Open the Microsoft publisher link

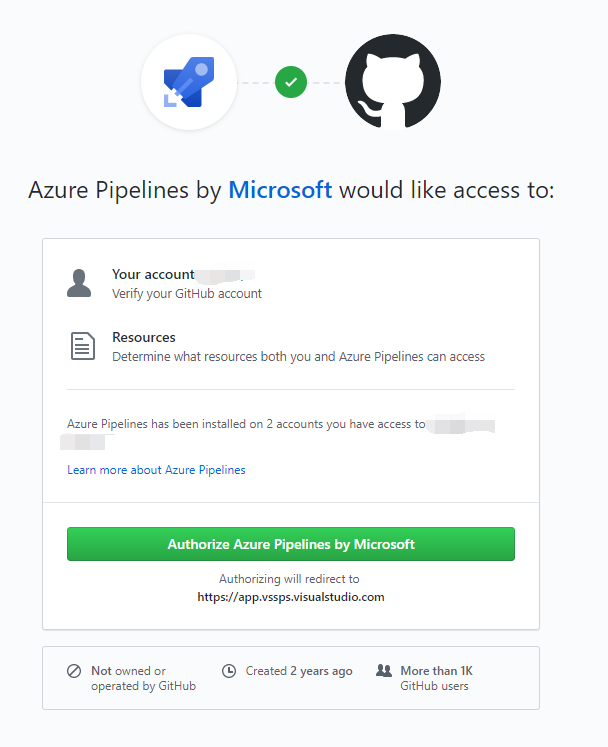280,189
